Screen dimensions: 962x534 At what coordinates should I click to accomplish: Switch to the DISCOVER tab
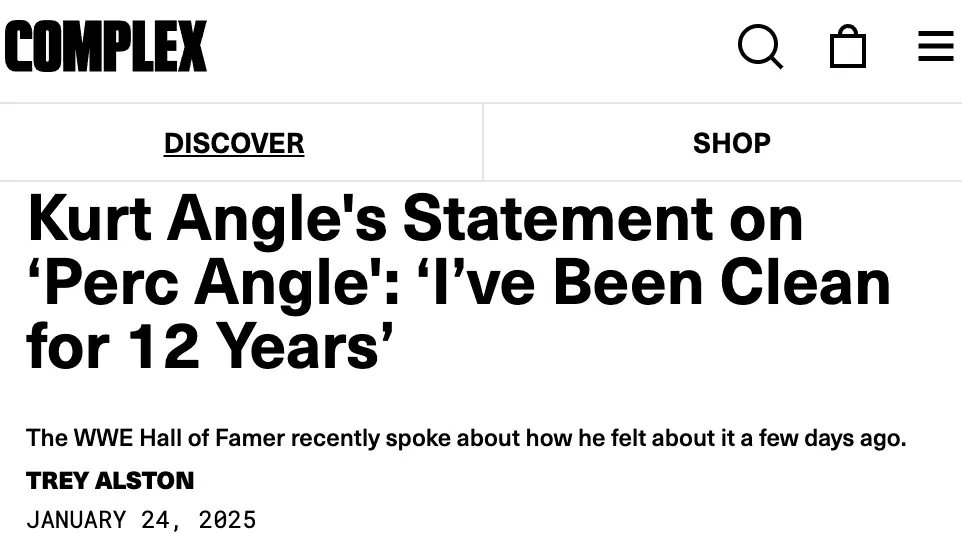pos(234,143)
